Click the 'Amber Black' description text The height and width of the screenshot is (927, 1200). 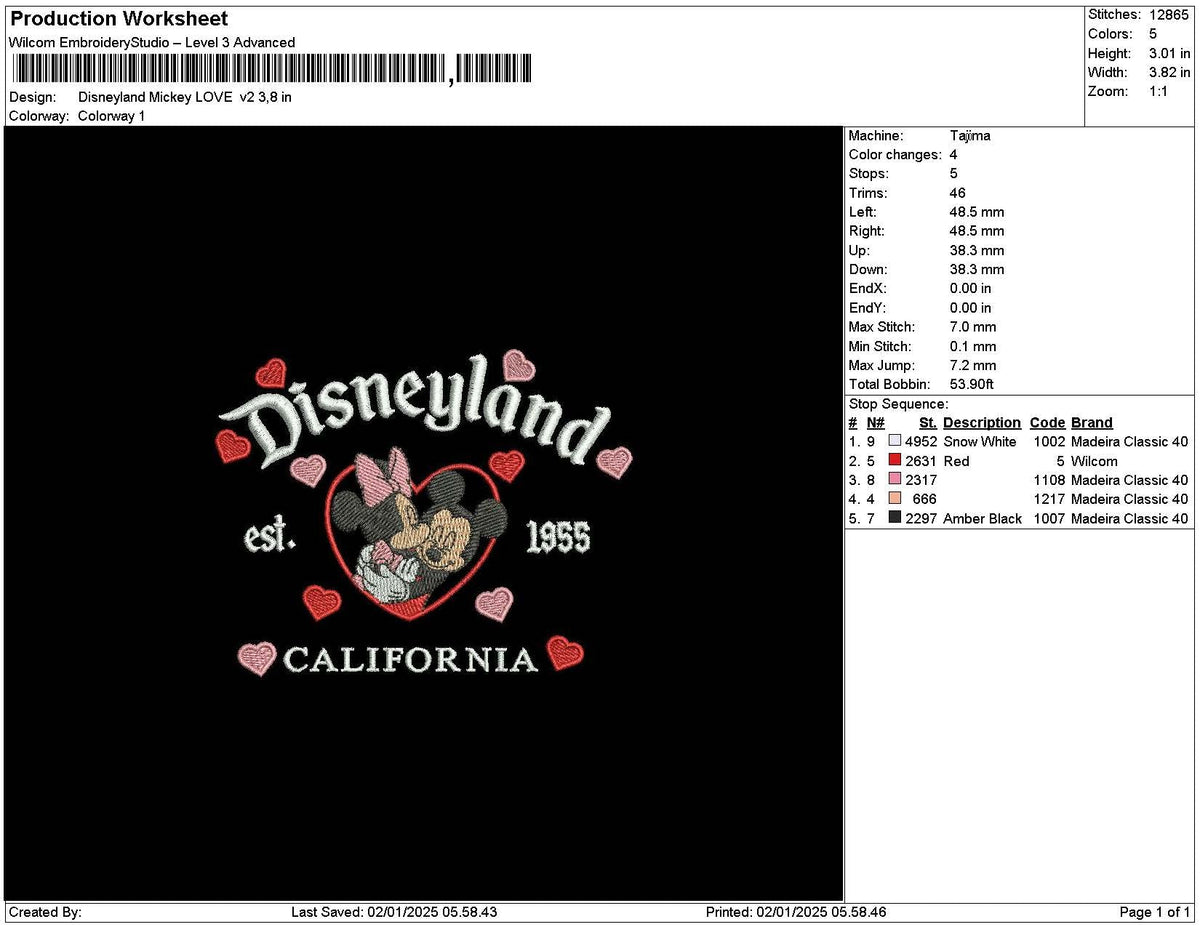click(983, 518)
